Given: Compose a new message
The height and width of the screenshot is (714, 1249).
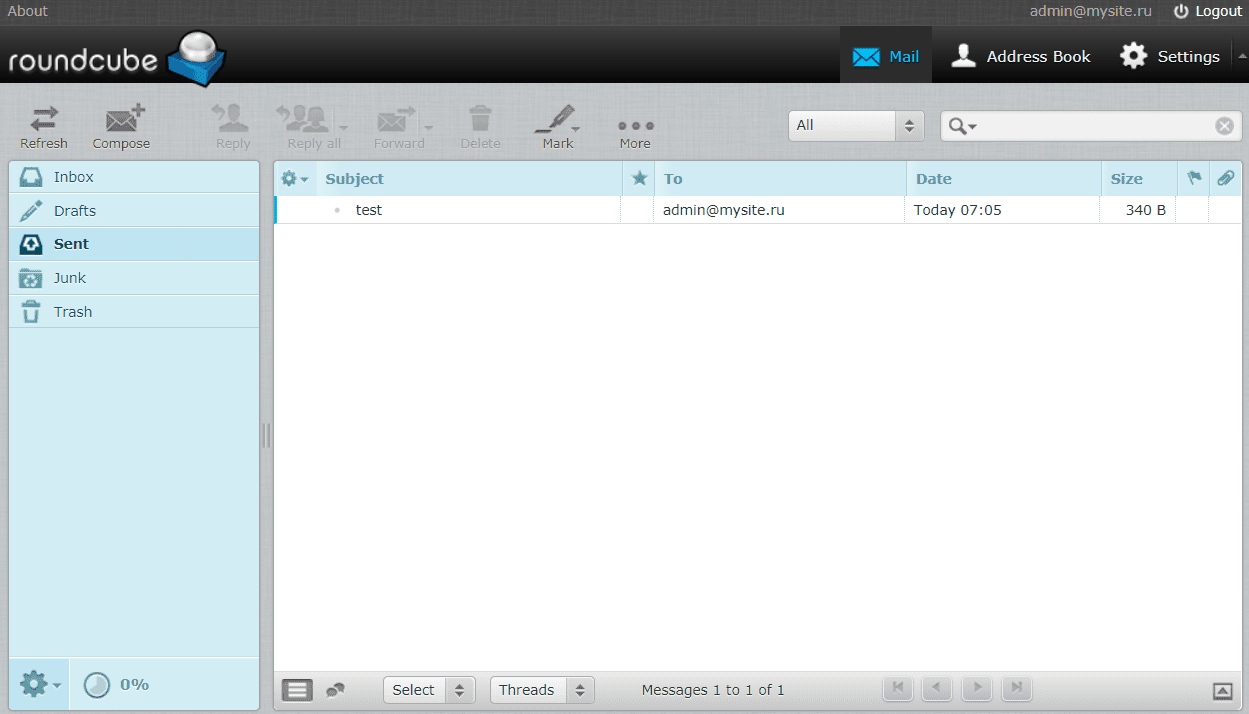Looking at the screenshot, I should click(121, 127).
